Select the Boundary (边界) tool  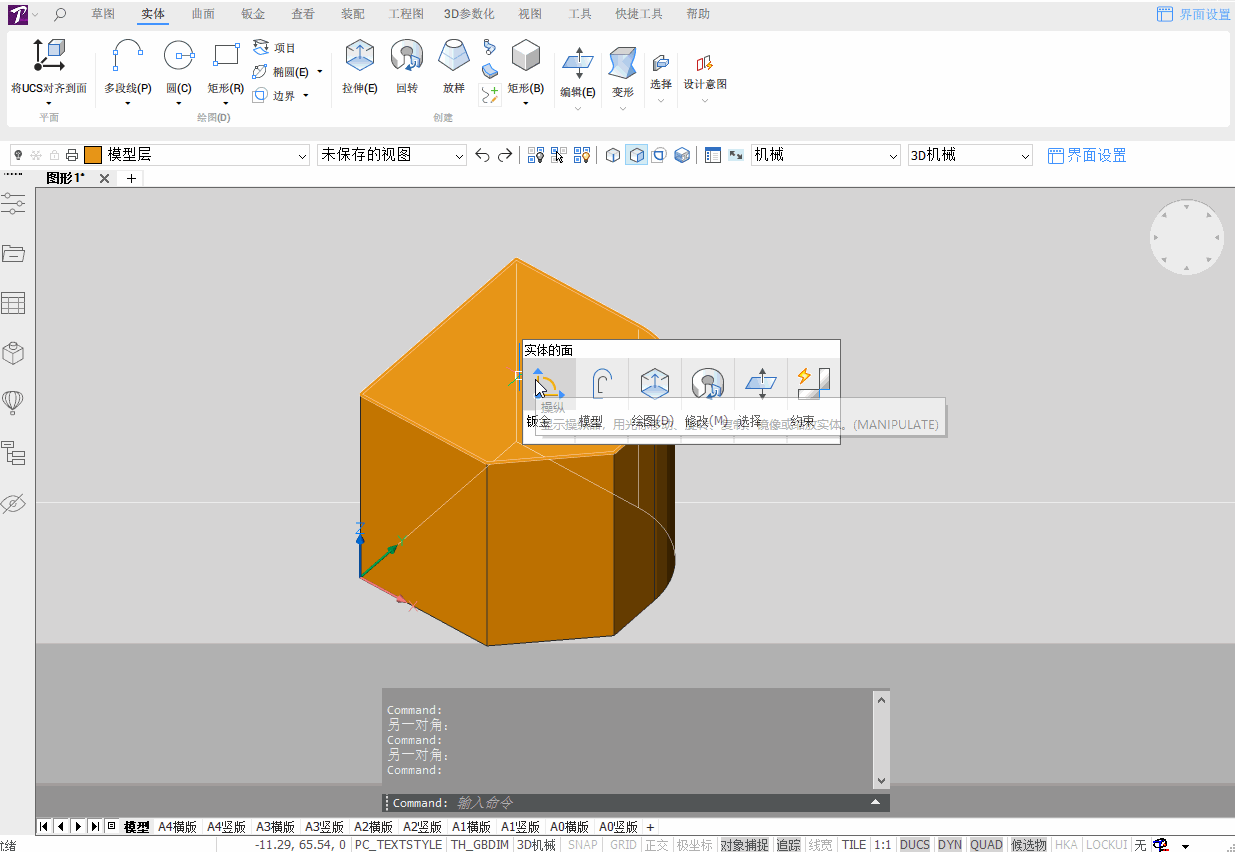[275, 96]
